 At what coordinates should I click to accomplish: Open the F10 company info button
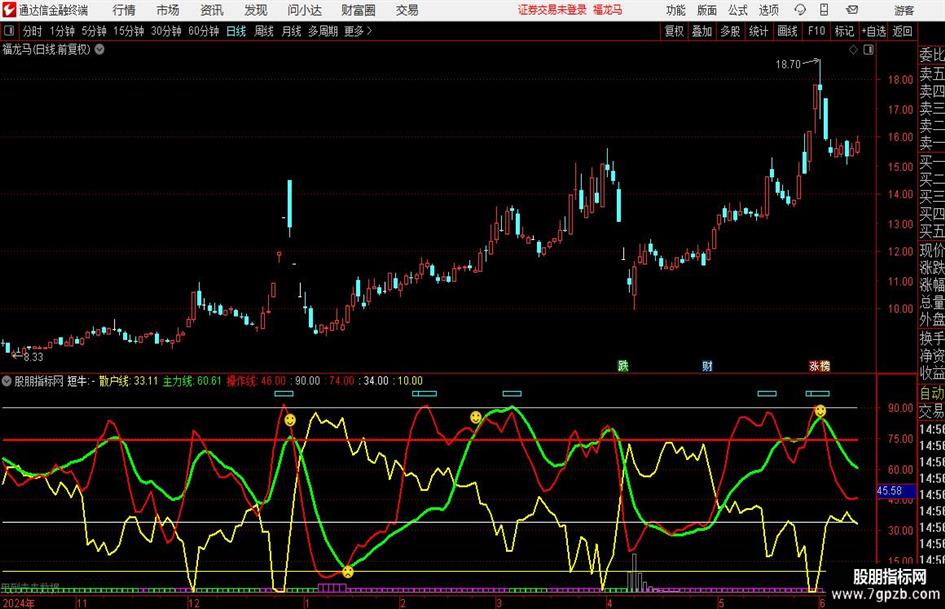(817, 31)
